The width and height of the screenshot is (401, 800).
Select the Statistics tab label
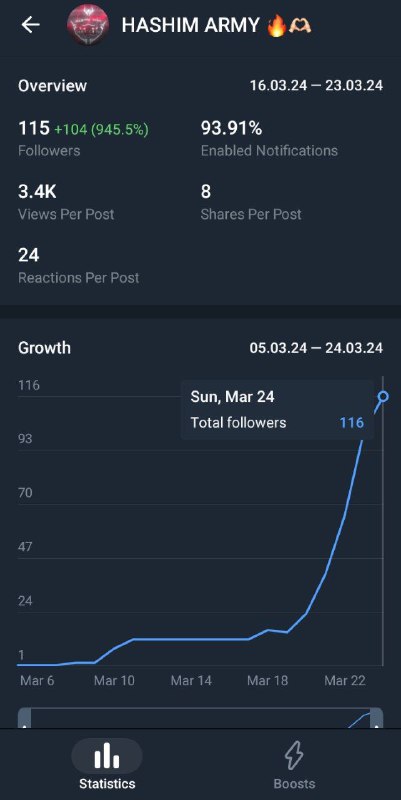point(107,784)
